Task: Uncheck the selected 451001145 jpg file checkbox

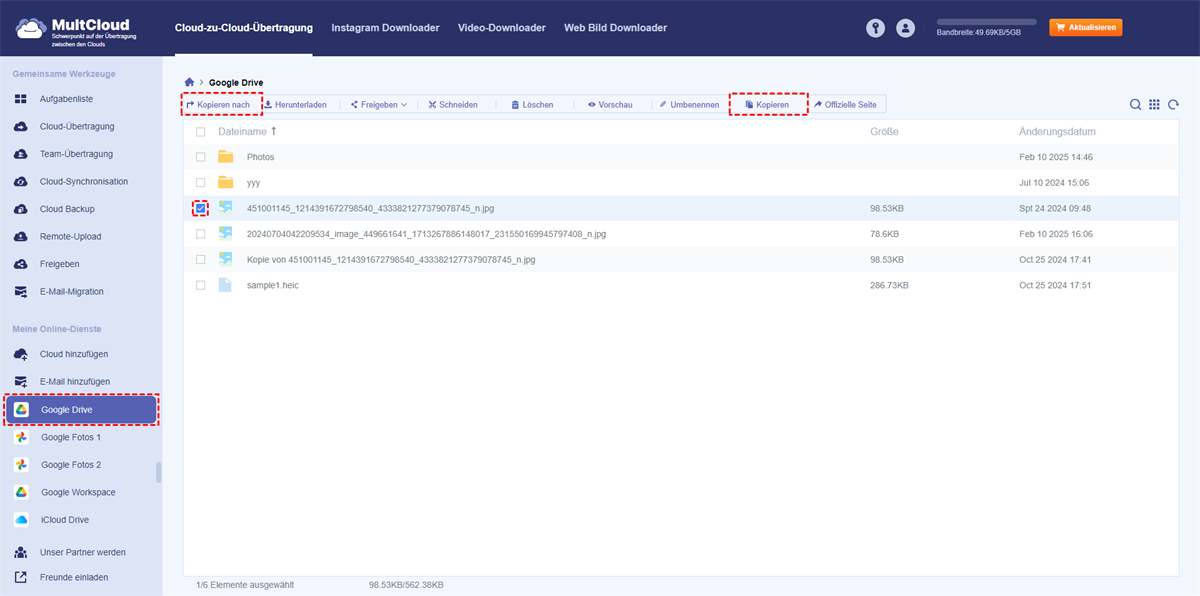Action: click(201, 208)
